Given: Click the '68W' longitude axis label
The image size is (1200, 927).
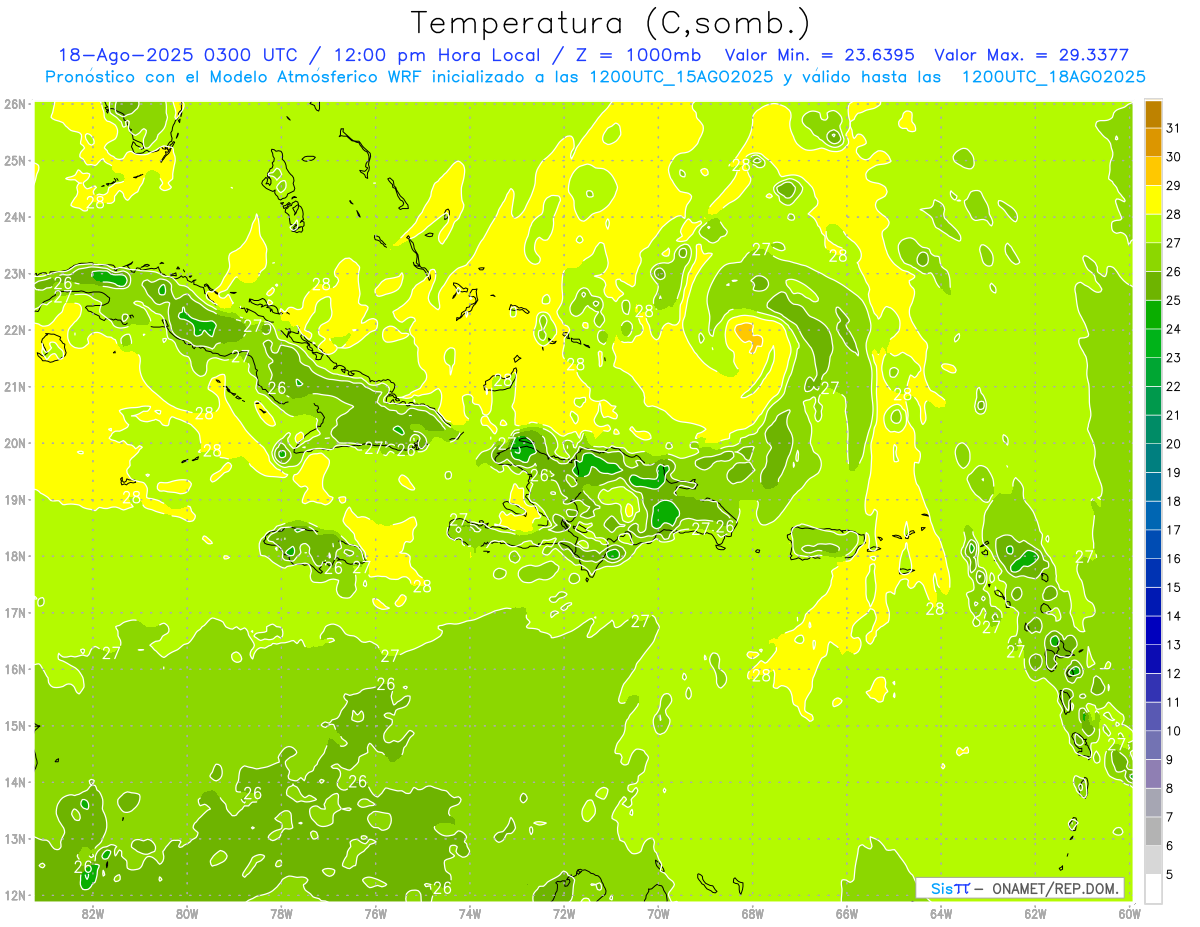Looking at the screenshot, I should point(753,913).
